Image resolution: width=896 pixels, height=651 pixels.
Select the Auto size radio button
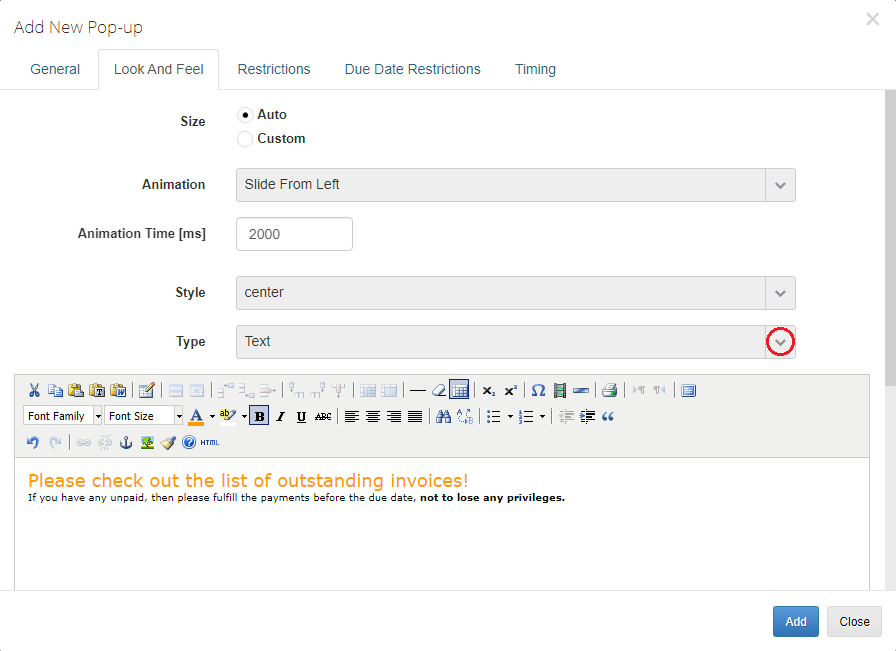click(245, 115)
